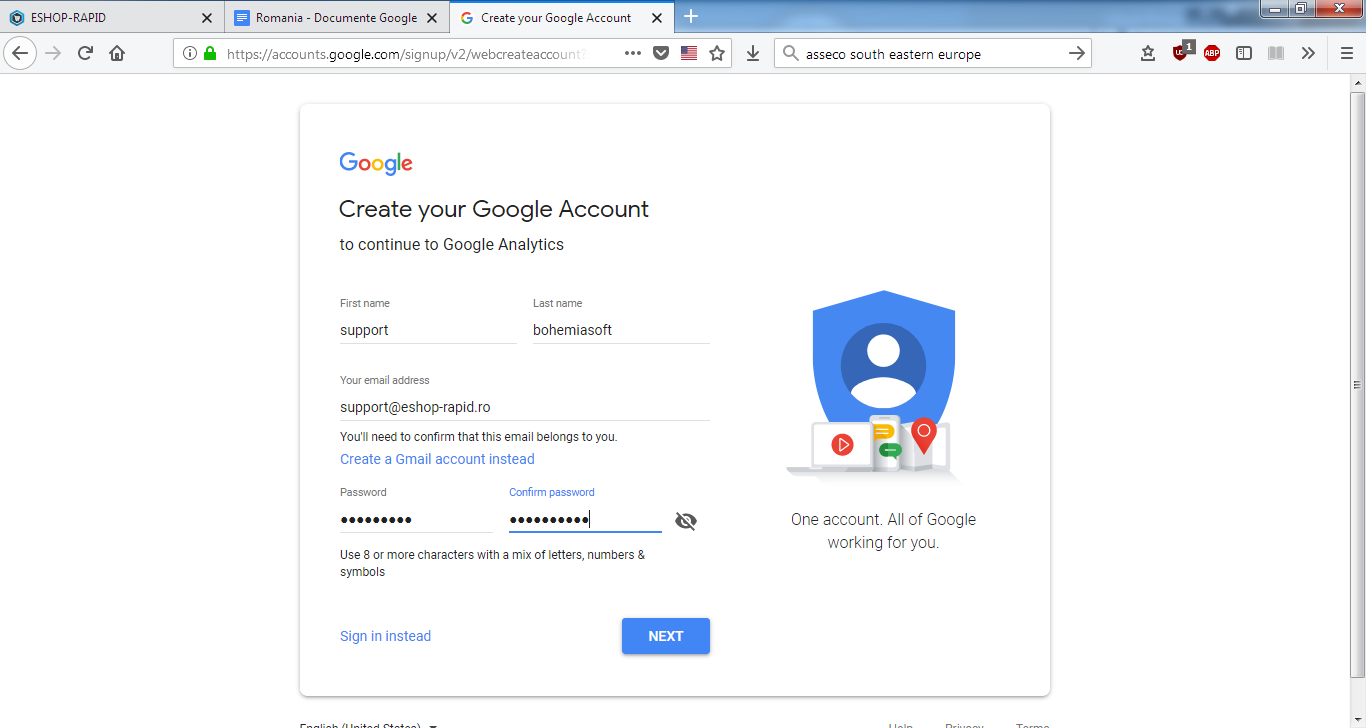Open the browser home page
The height and width of the screenshot is (728, 1366).
117,54
